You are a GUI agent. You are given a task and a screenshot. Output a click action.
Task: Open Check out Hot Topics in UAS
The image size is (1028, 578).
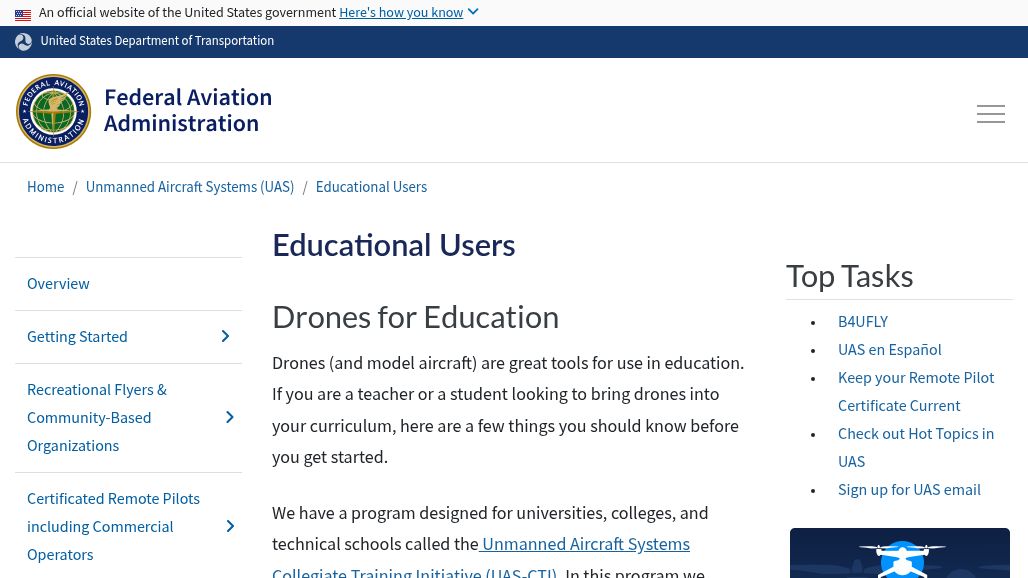coord(915,447)
